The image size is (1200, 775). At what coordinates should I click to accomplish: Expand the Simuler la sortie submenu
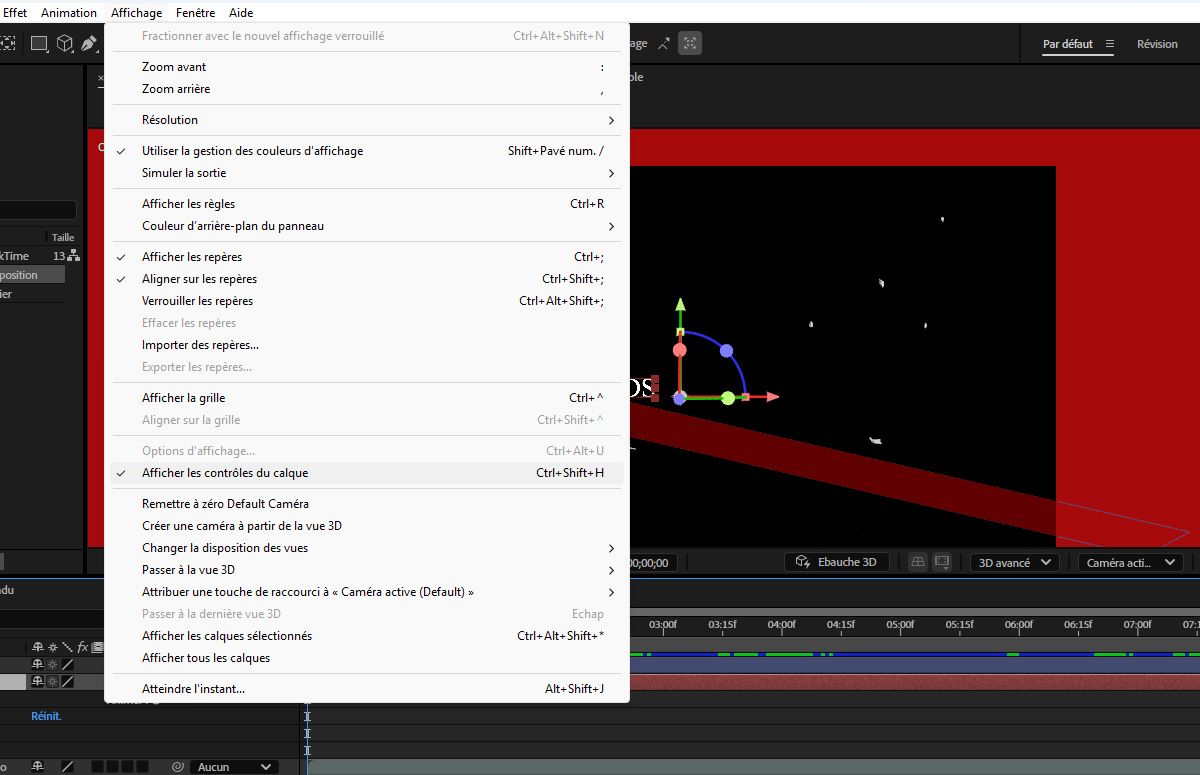coord(366,173)
